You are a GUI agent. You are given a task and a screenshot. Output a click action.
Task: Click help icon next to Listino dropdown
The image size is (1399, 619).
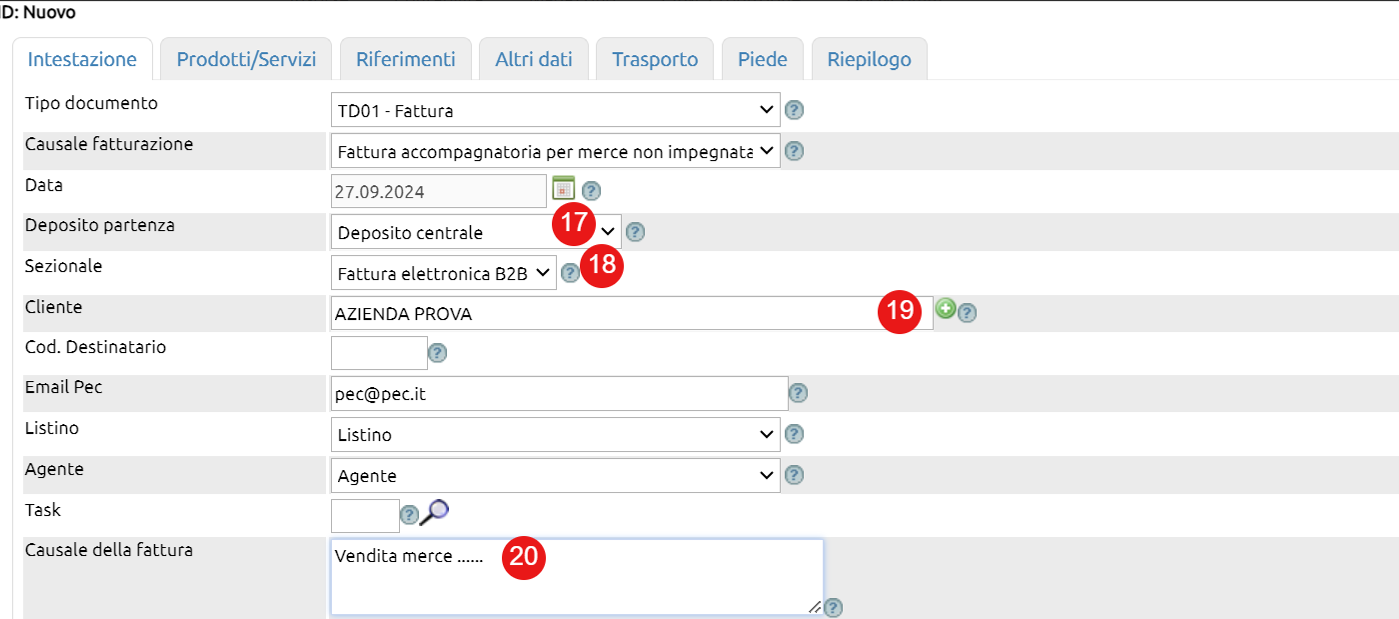(795, 434)
